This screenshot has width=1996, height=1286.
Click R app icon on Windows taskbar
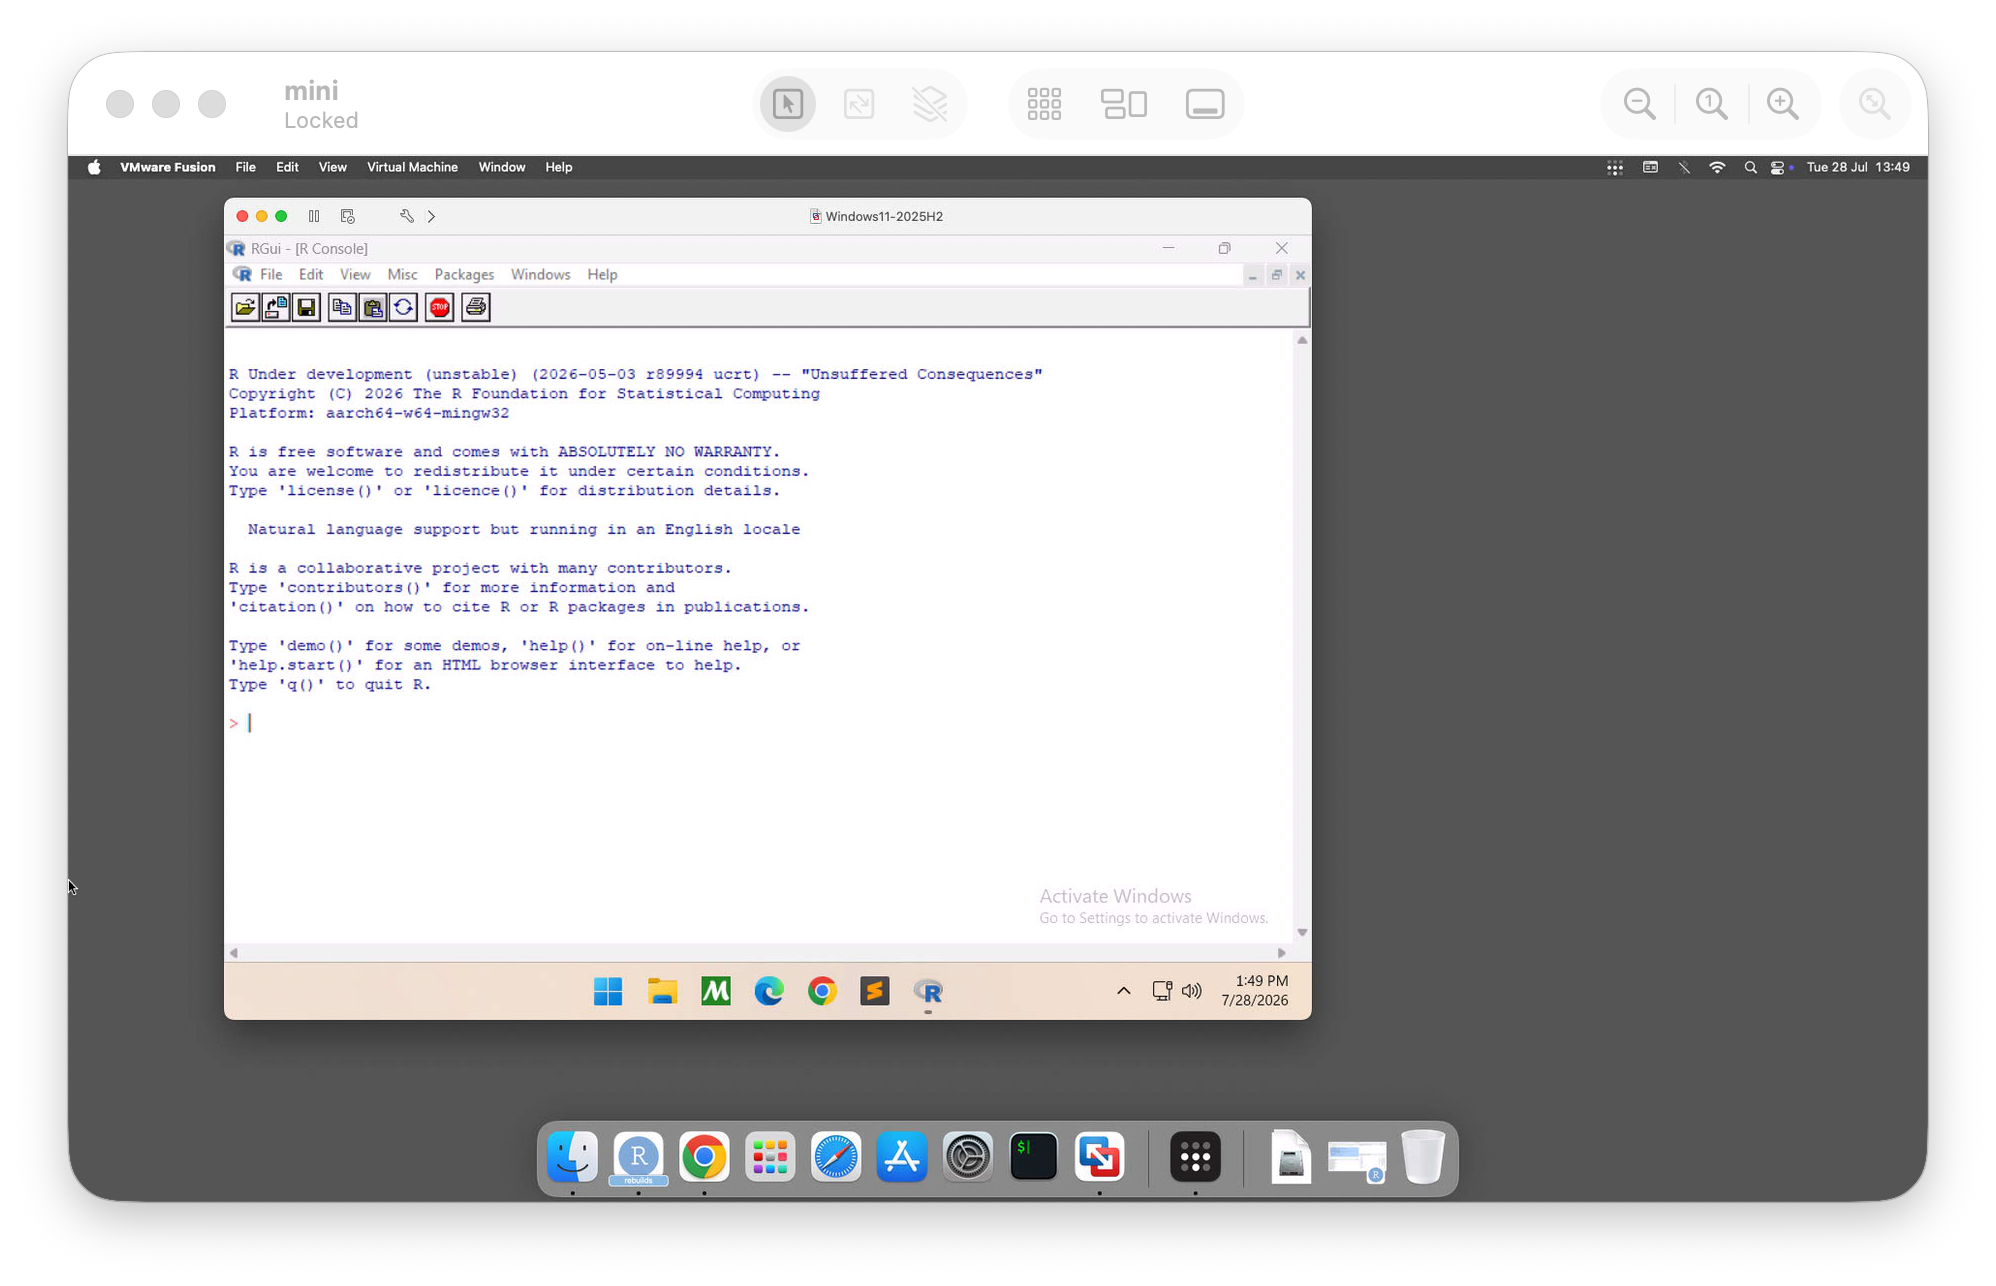(x=928, y=991)
